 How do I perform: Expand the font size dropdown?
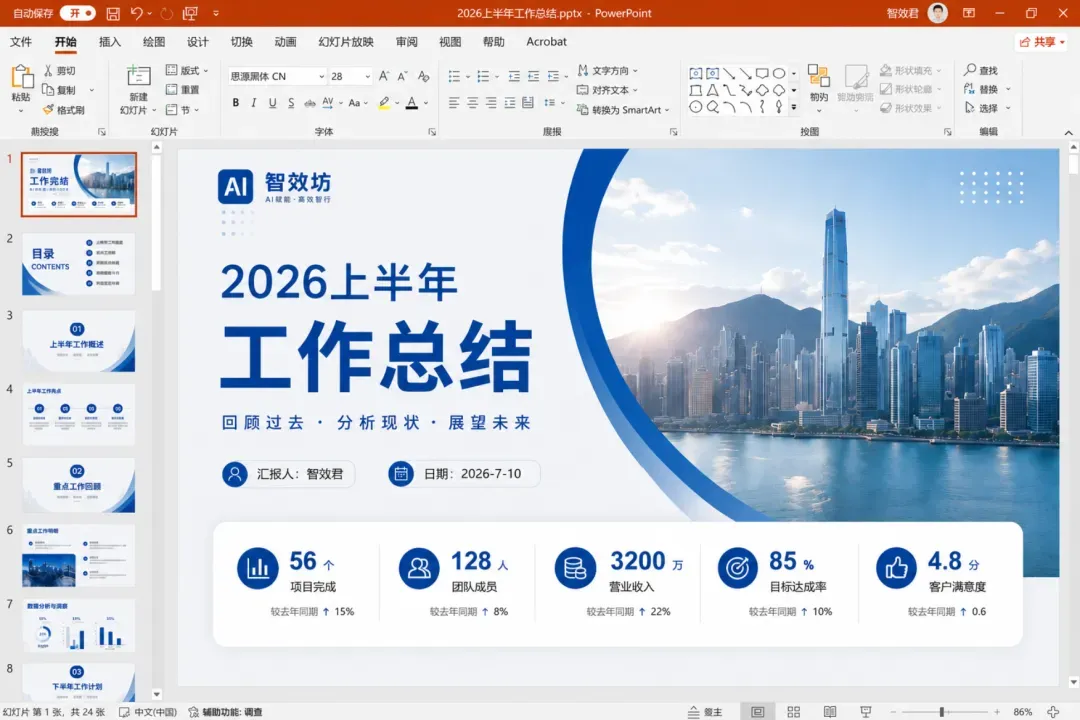tap(367, 76)
